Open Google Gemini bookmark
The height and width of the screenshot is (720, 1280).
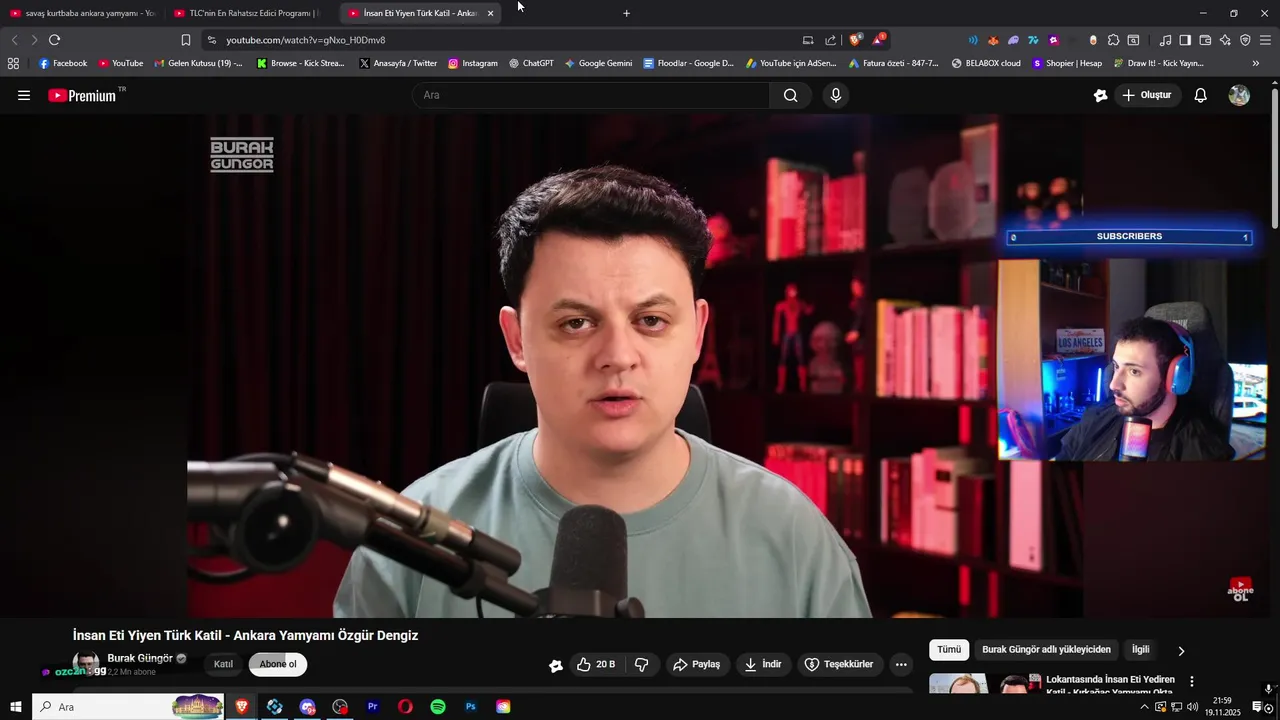coord(598,63)
